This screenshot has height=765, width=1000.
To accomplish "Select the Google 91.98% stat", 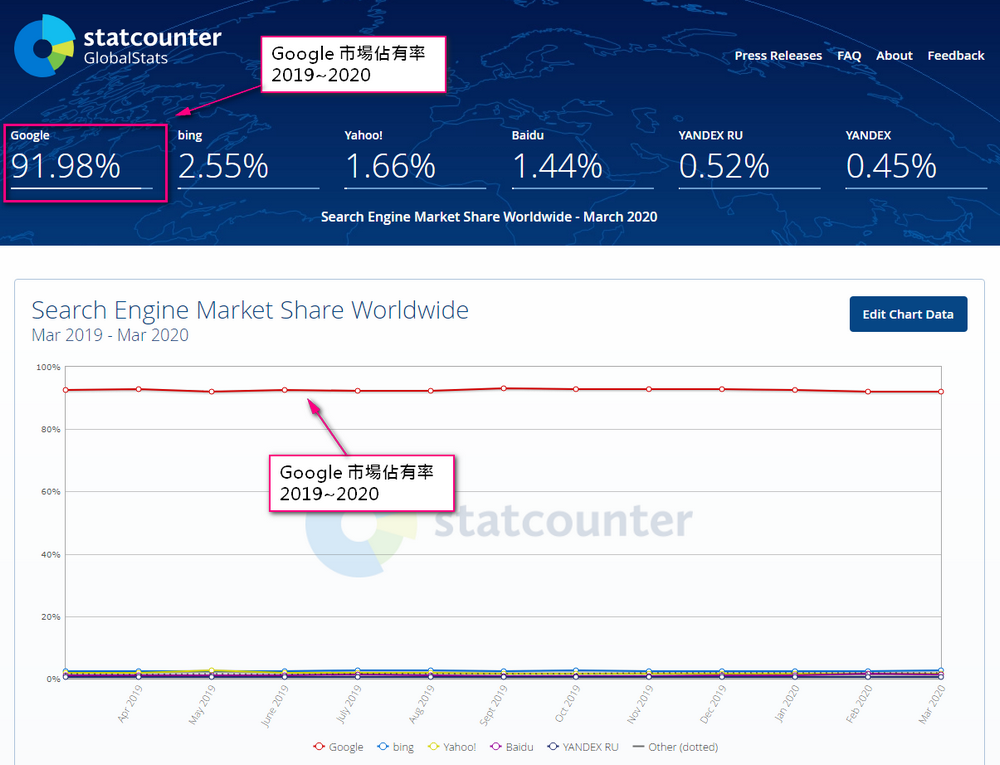I will click(82, 158).
